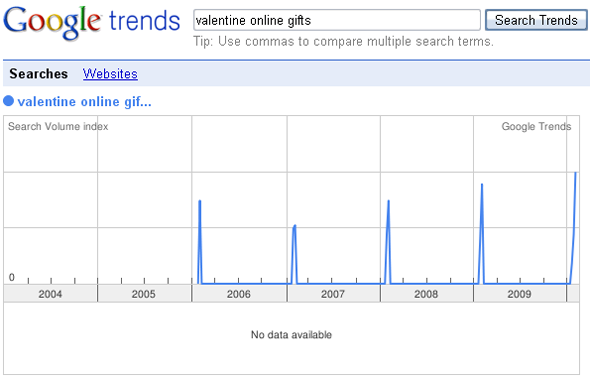The image size is (590, 378).
Task: Click the rising peak at chart's right edge
Action: point(574,226)
